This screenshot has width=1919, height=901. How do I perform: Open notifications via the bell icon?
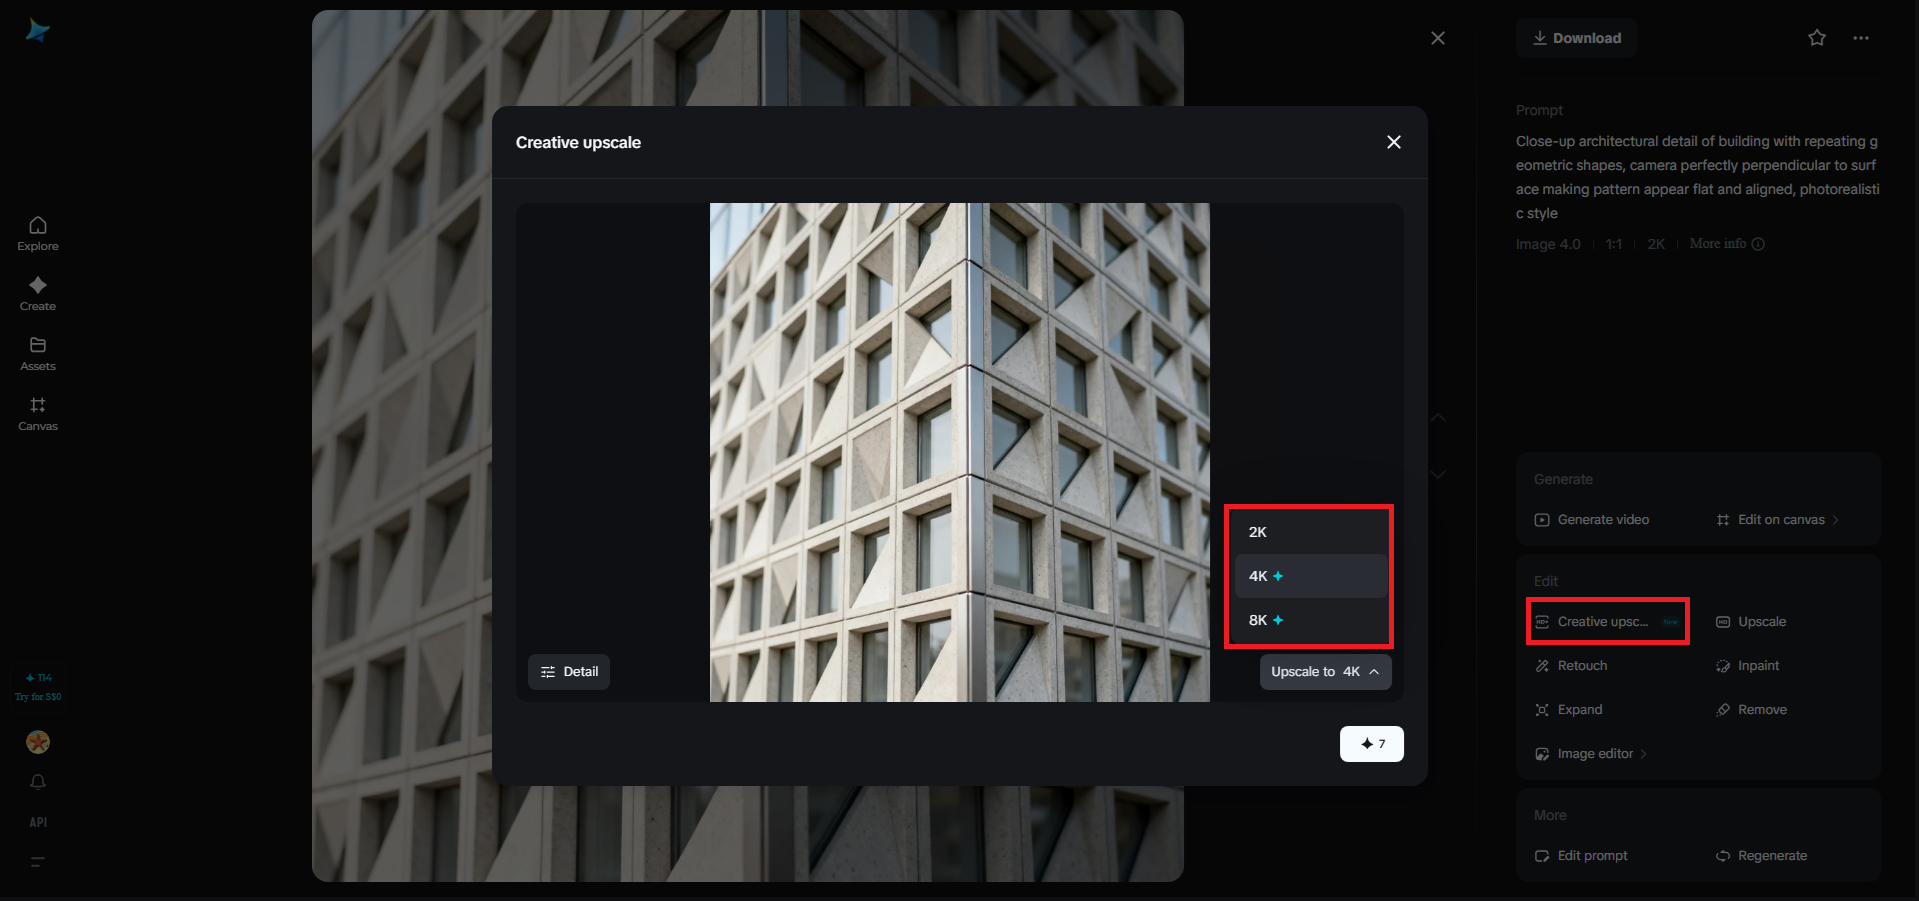37,782
